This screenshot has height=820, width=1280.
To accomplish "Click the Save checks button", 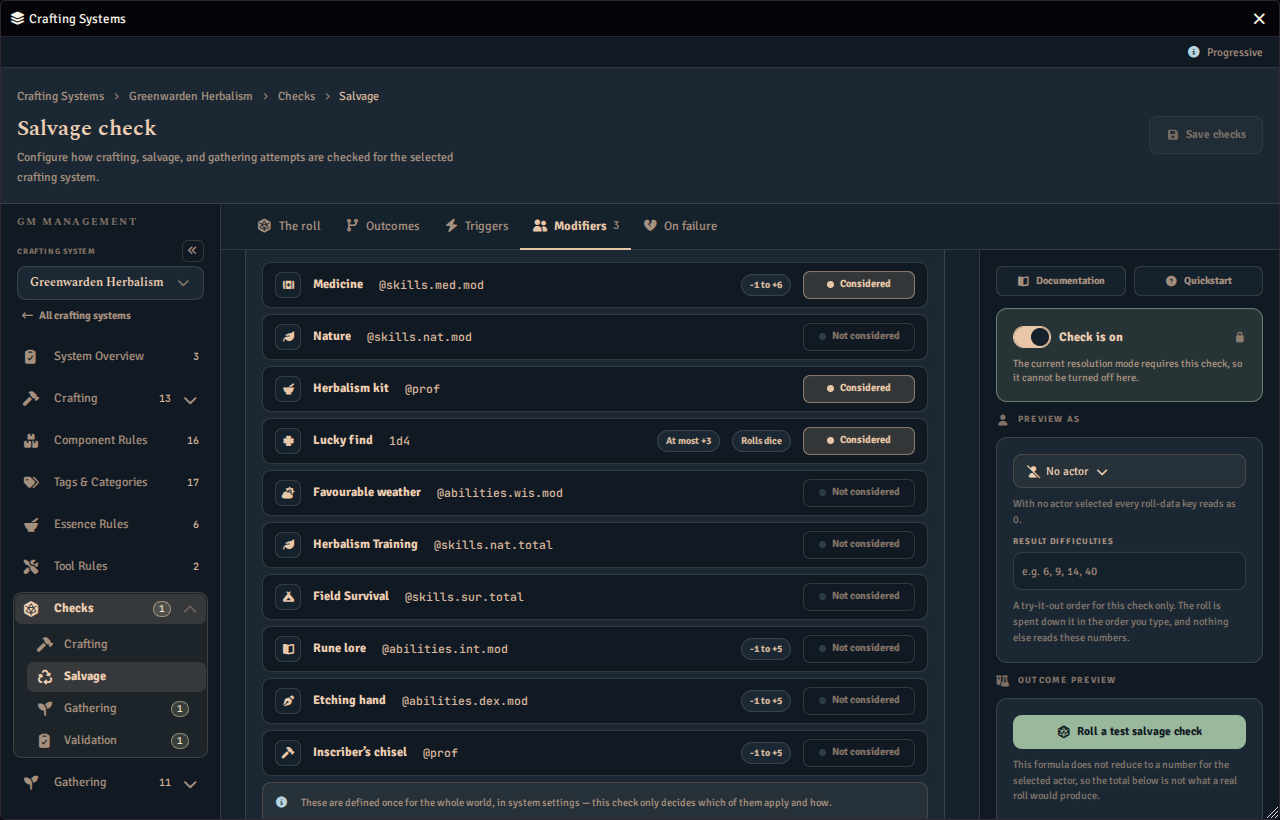I will point(1206,135).
